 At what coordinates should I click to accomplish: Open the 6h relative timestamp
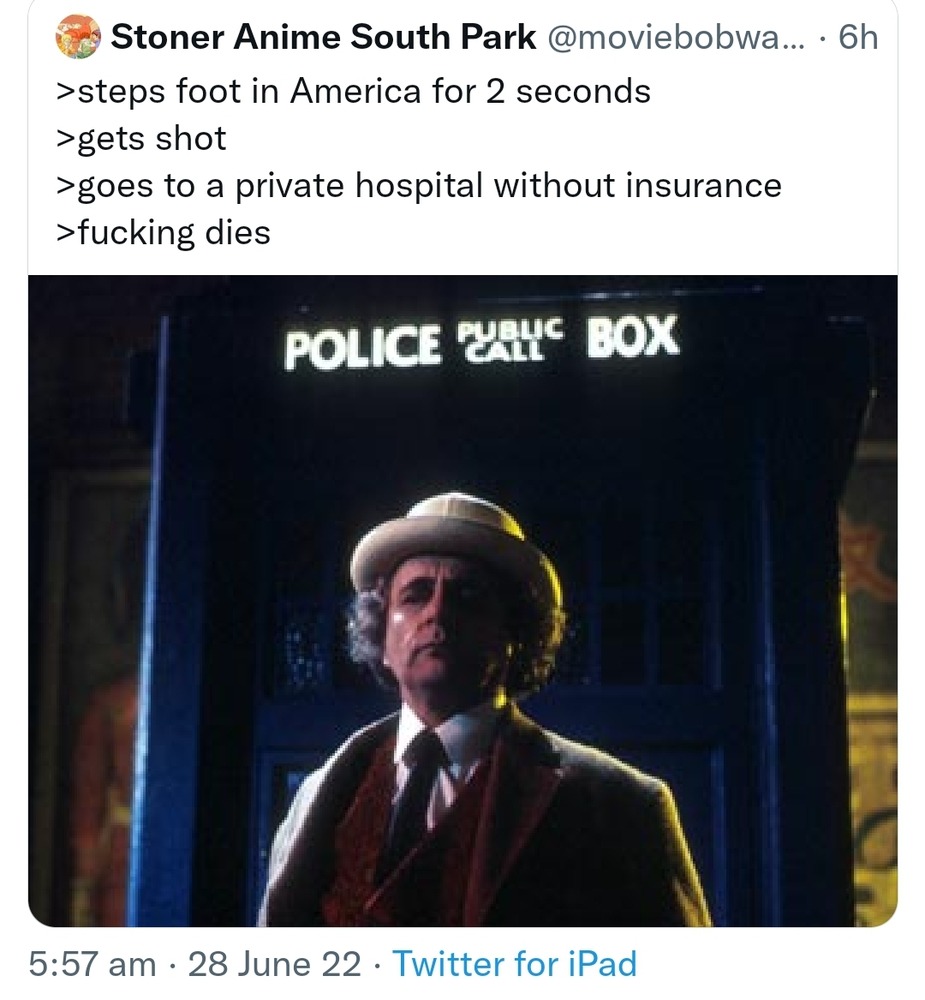pos(858,38)
